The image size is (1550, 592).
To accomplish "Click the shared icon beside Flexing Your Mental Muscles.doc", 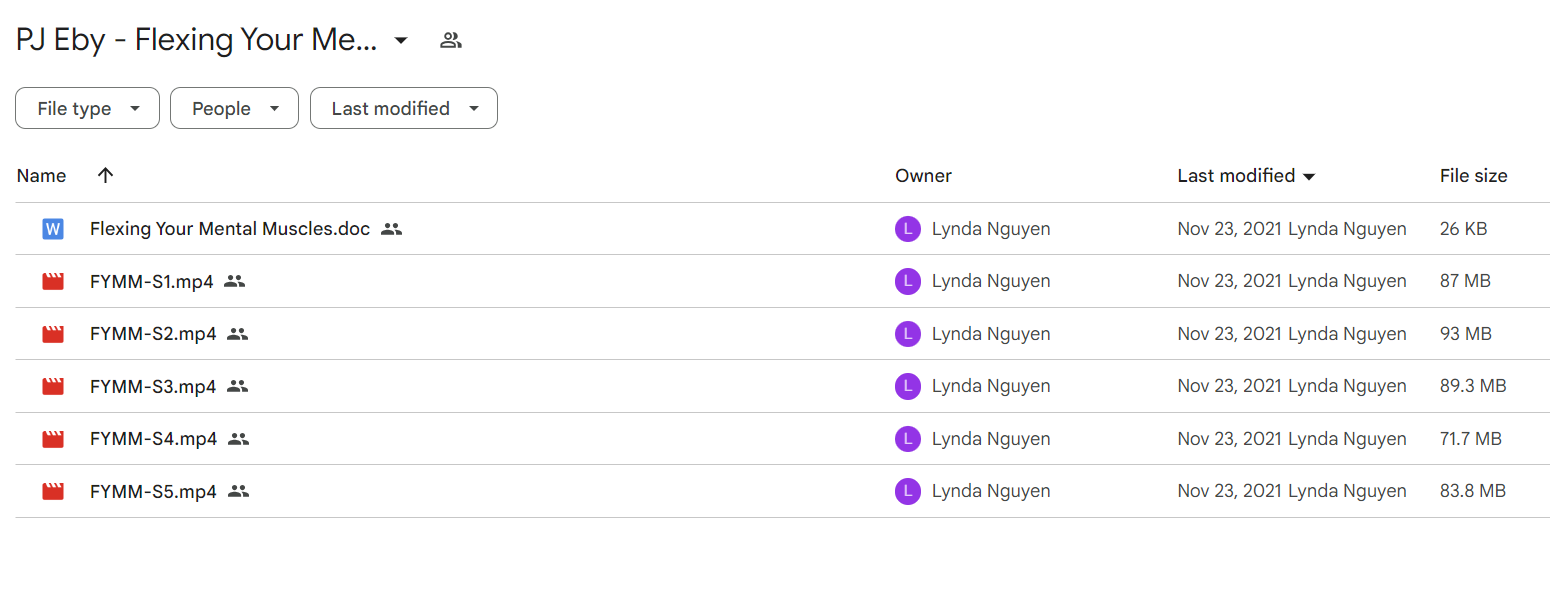I will [392, 229].
